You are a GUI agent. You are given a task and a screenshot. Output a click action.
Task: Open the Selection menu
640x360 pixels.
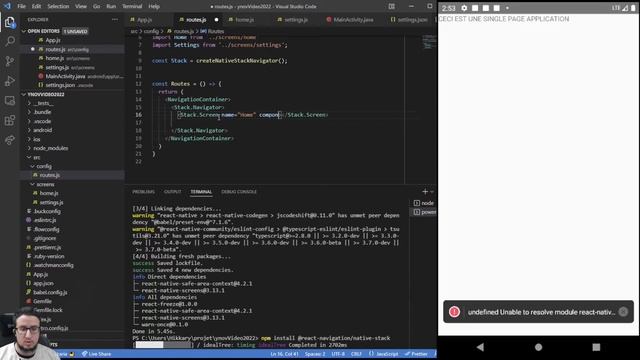click(x=58, y=6)
